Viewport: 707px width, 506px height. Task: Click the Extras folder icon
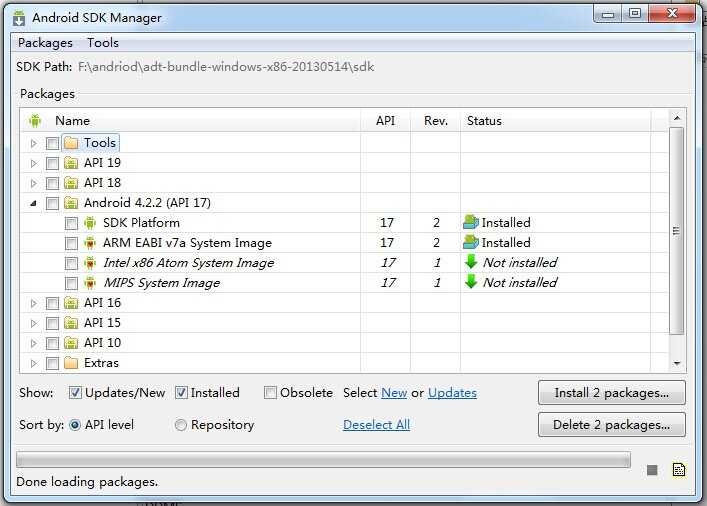pos(71,363)
